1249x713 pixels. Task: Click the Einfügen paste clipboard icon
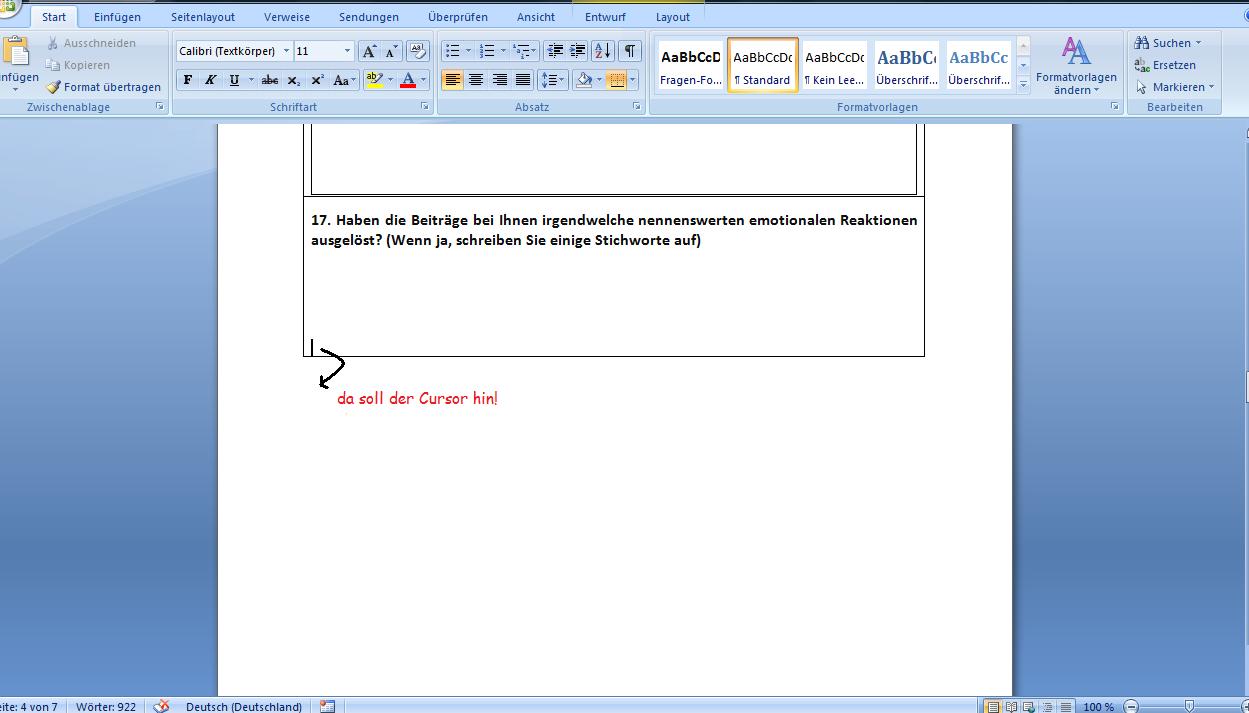pyautogui.click(x=15, y=52)
